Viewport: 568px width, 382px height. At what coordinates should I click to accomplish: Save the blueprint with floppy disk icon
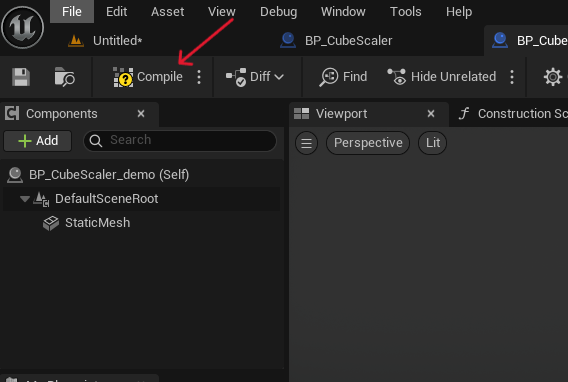coord(21,77)
